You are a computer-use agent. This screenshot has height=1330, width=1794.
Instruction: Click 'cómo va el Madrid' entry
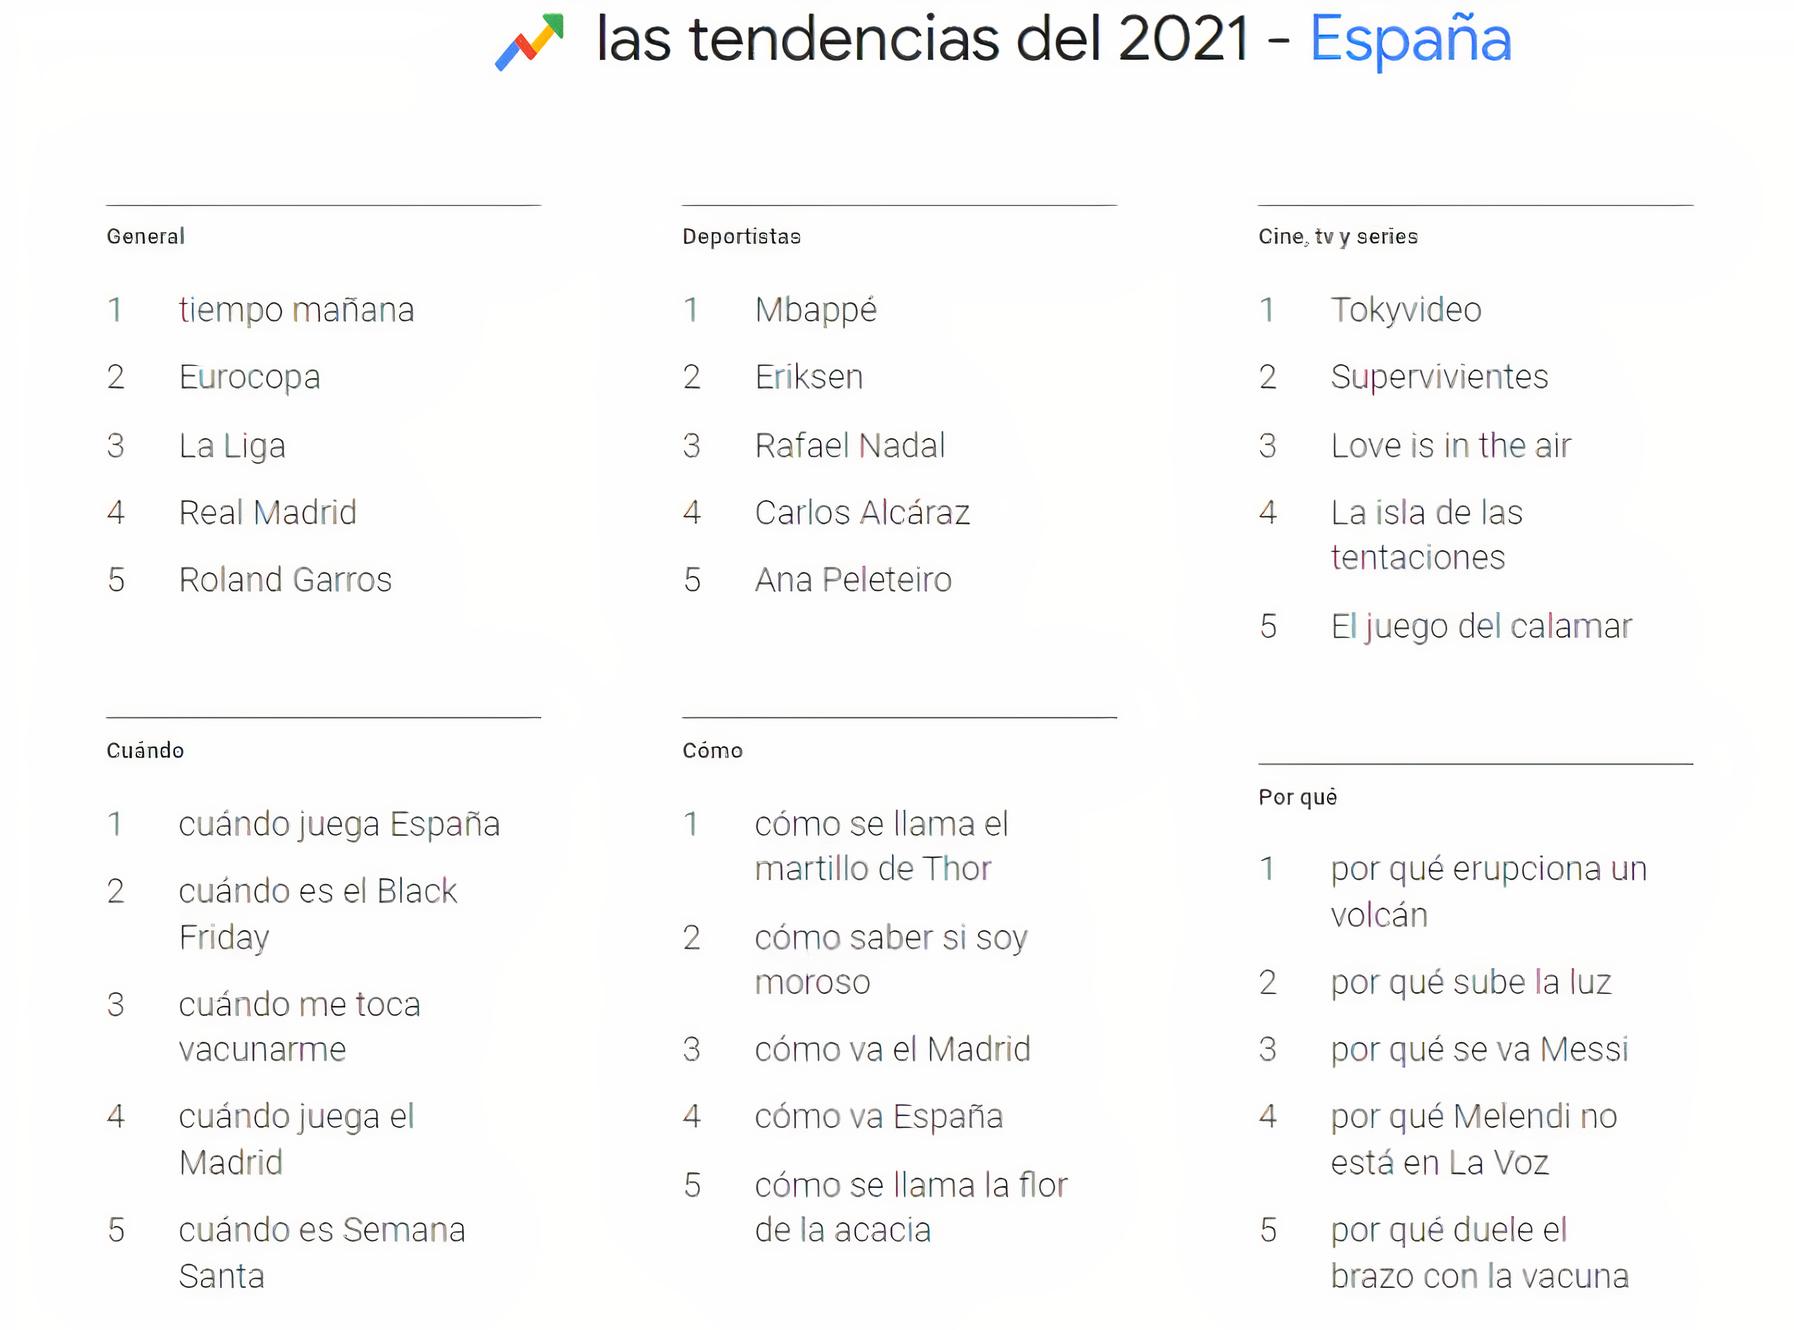[x=892, y=1050]
